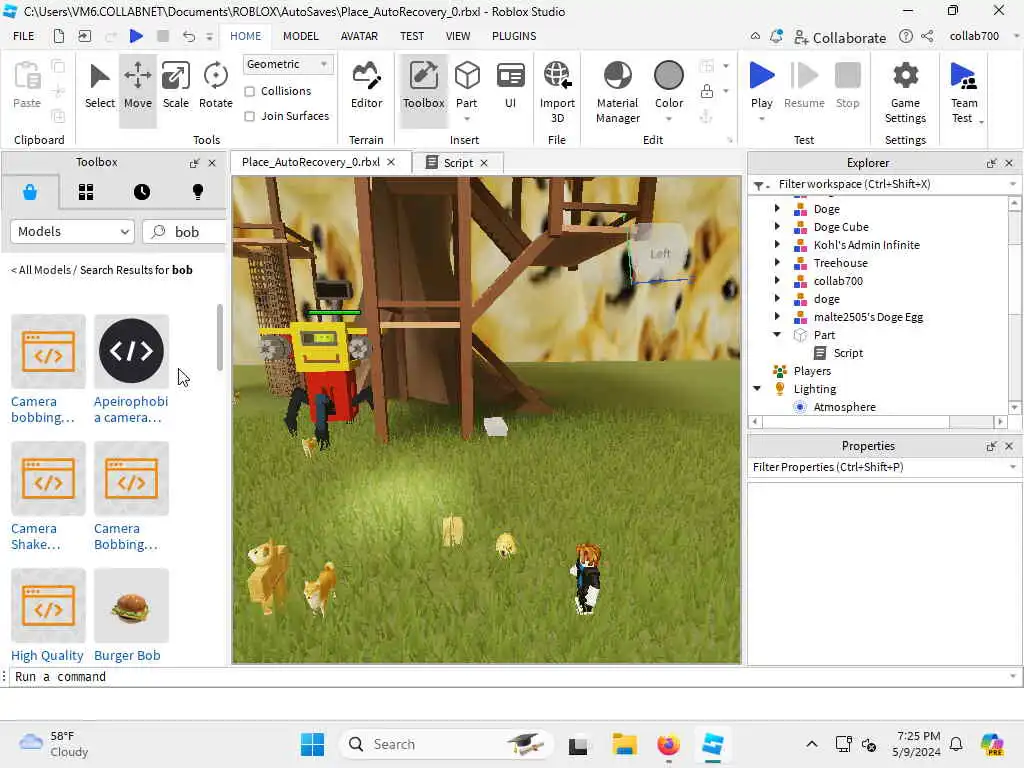
Task: Open the FILE menu
Action: pos(24,36)
